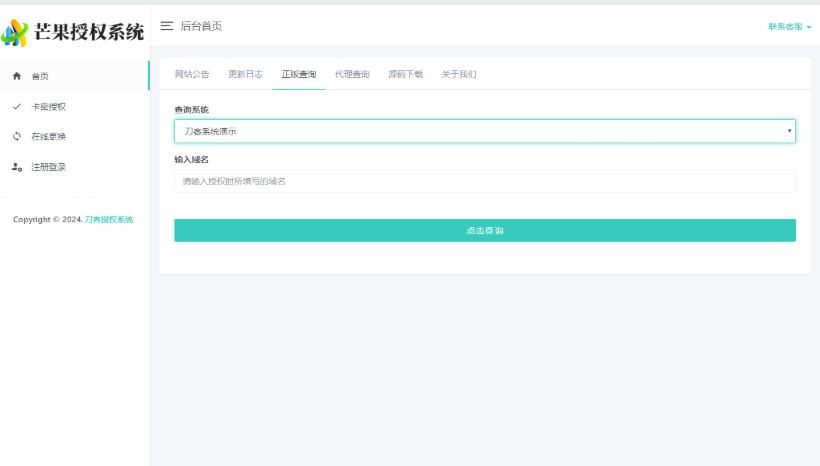The image size is (820, 466).
Task: Open the 刀客授权系统 copyright link
Action: coord(109,220)
